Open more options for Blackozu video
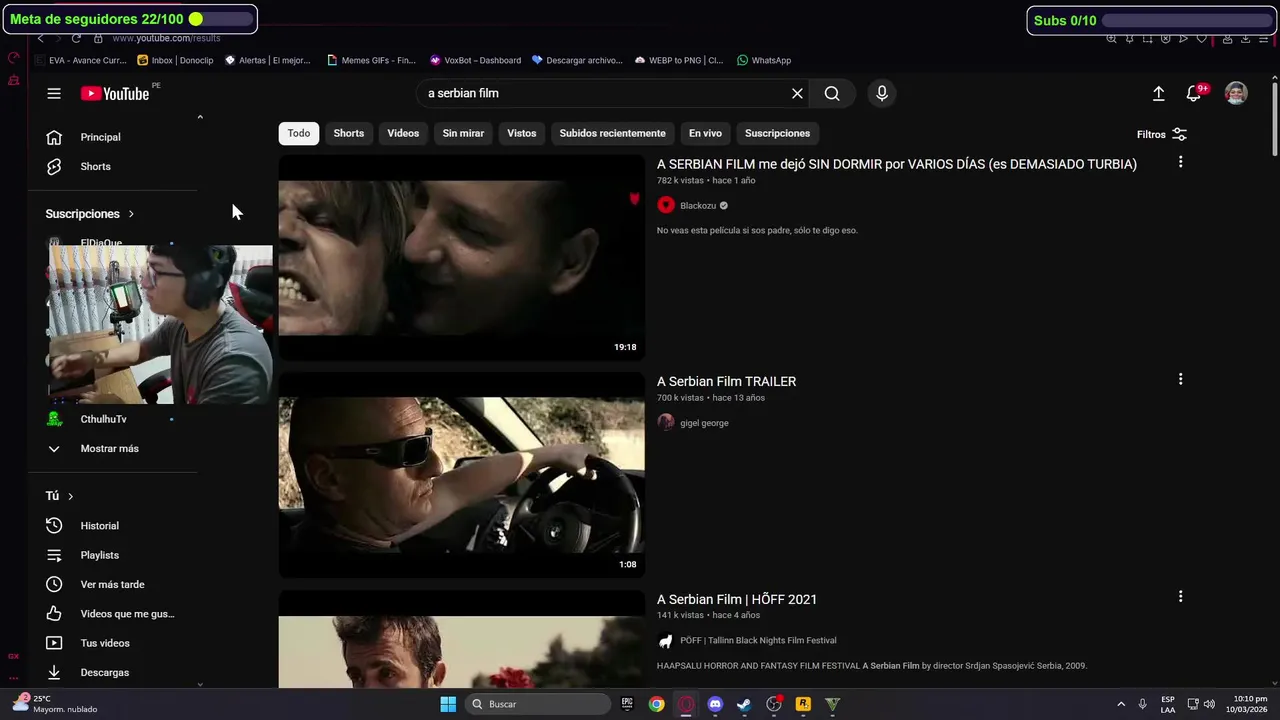The image size is (1280, 720). [x=1180, y=162]
